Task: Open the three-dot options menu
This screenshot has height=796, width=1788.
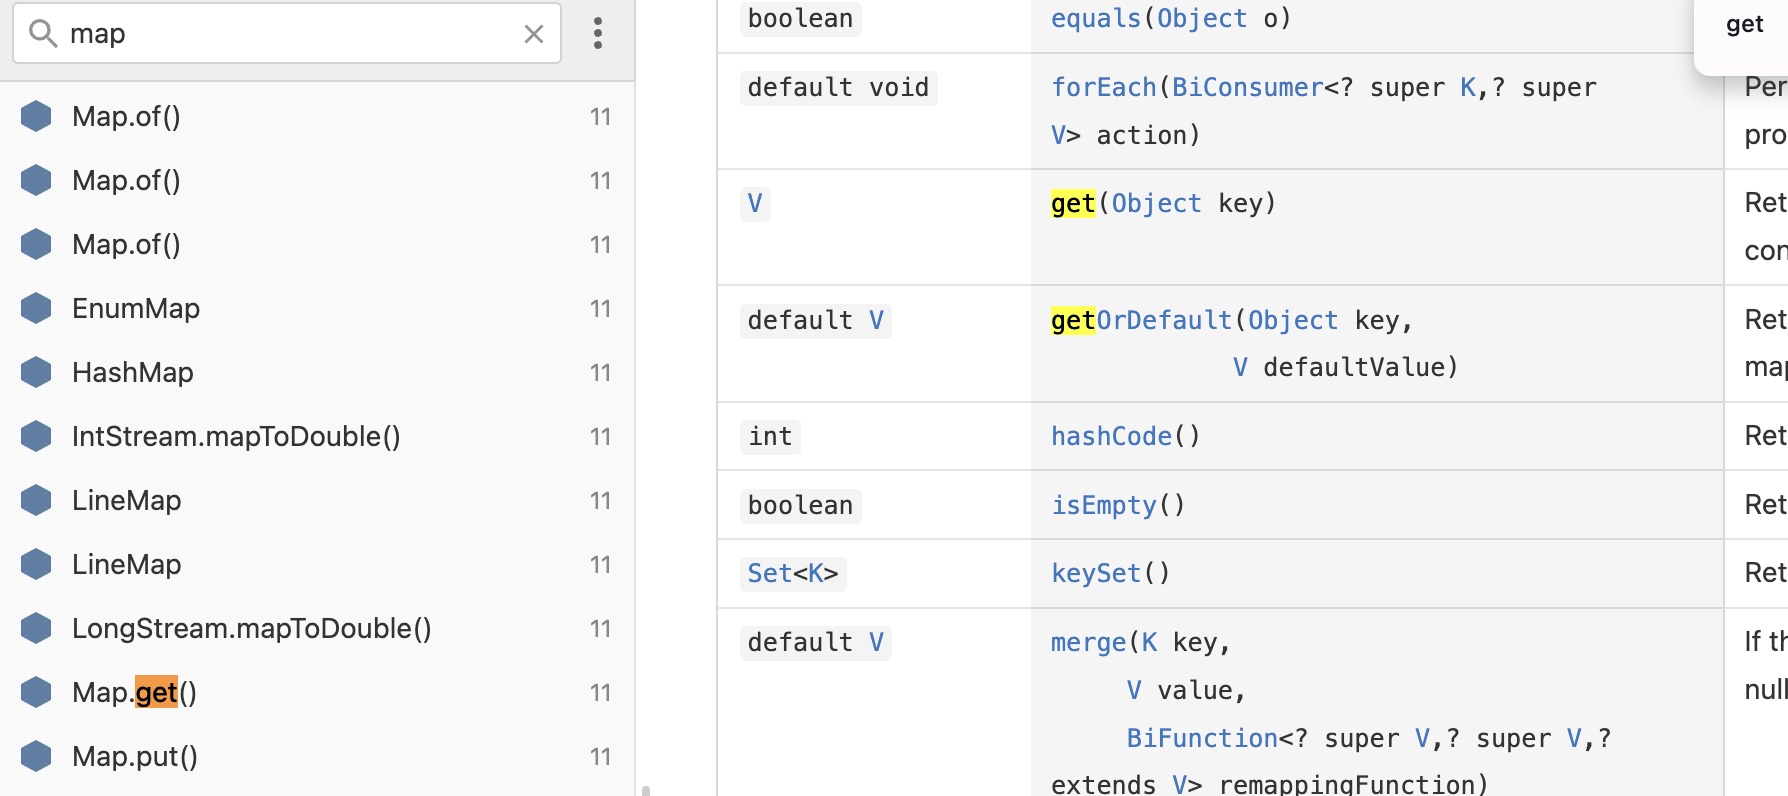Action: [x=598, y=33]
